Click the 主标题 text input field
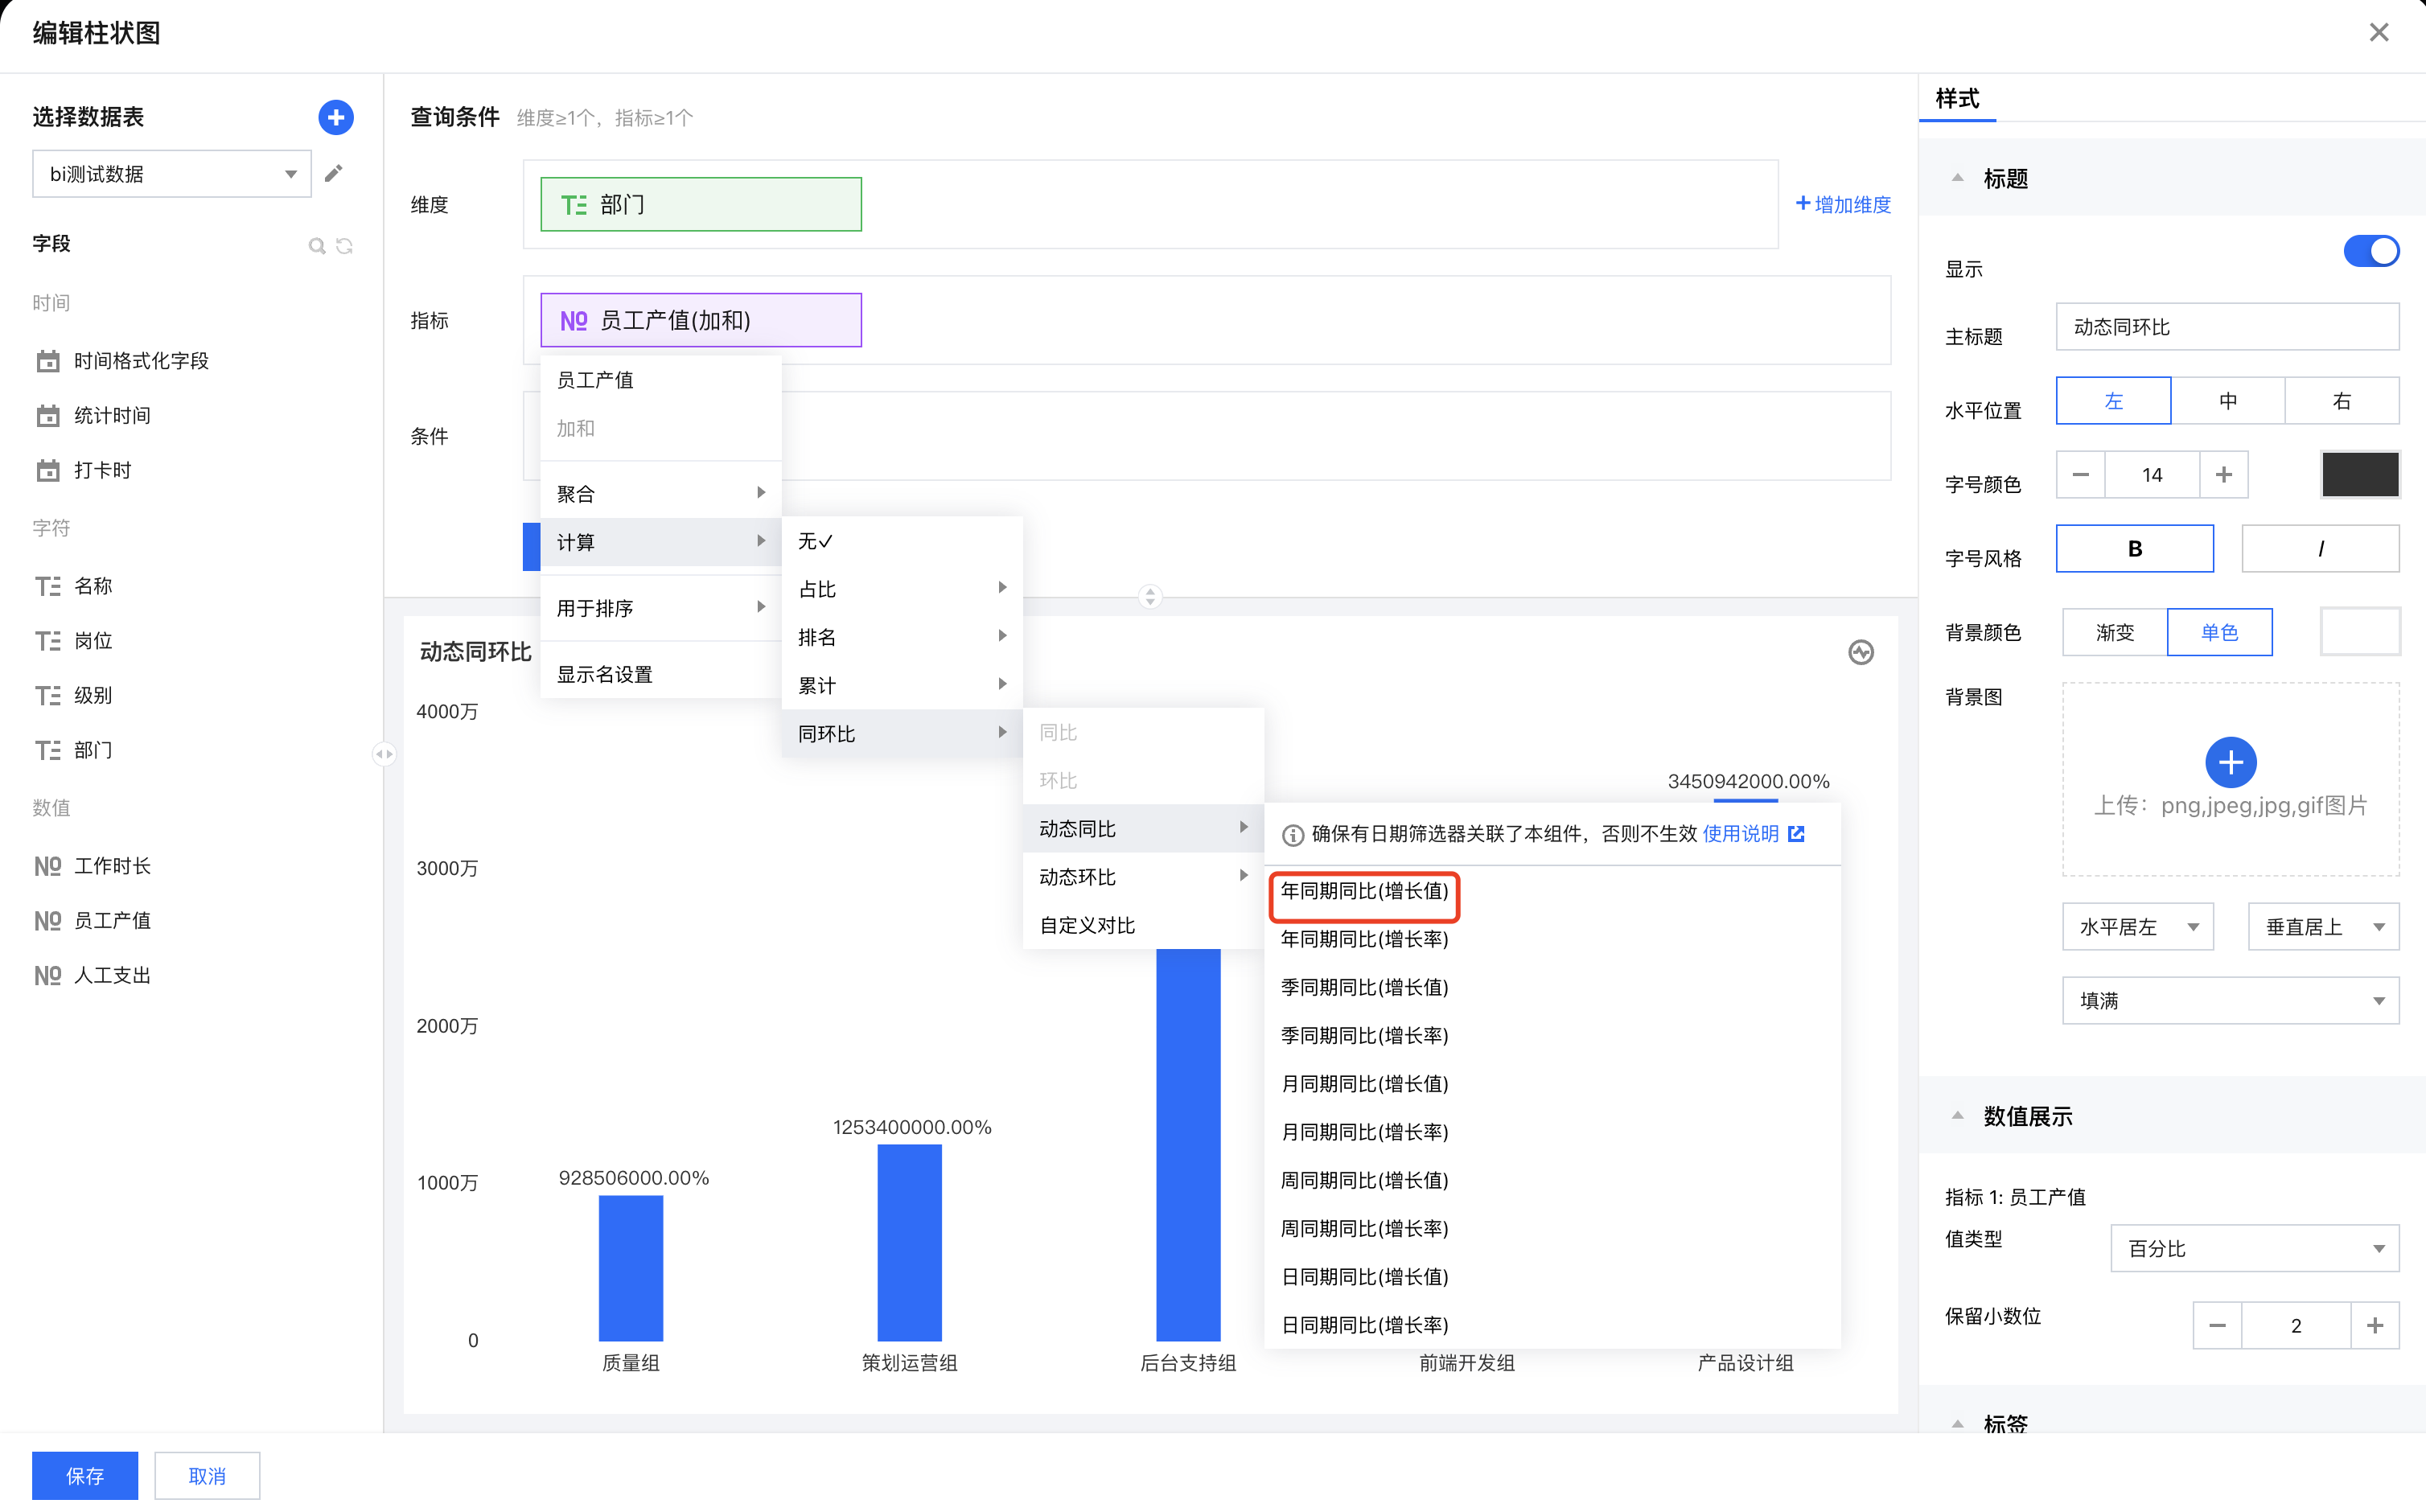The width and height of the screenshot is (2426, 1512). [2227, 327]
